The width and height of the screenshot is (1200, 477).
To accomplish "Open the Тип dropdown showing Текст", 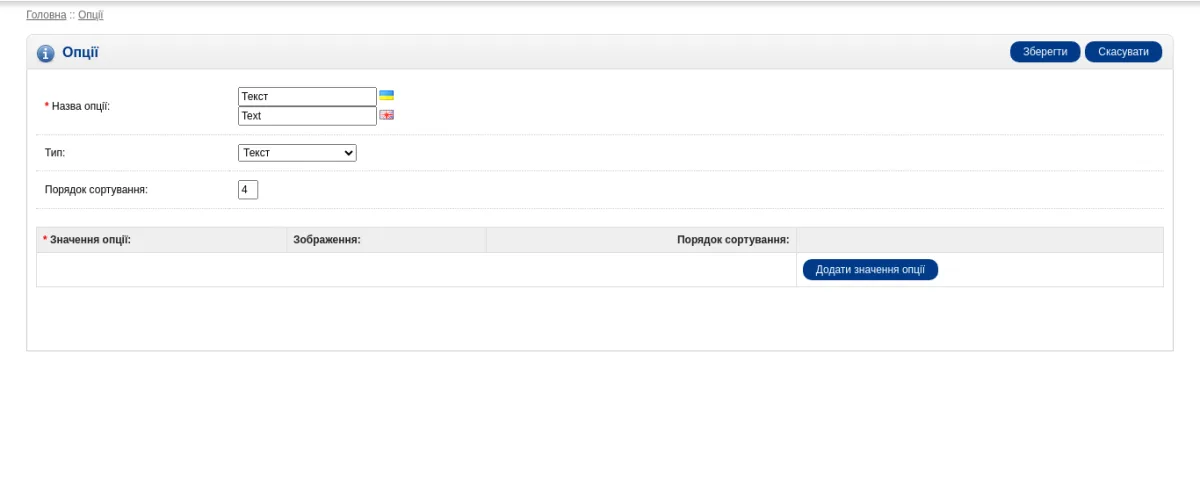I will pyautogui.click(x=297, y=153).
